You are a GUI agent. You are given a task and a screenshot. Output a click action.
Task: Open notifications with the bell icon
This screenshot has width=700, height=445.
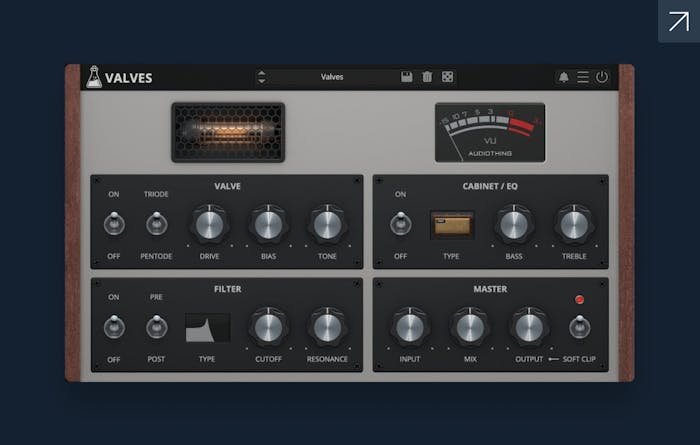point(563,77)
